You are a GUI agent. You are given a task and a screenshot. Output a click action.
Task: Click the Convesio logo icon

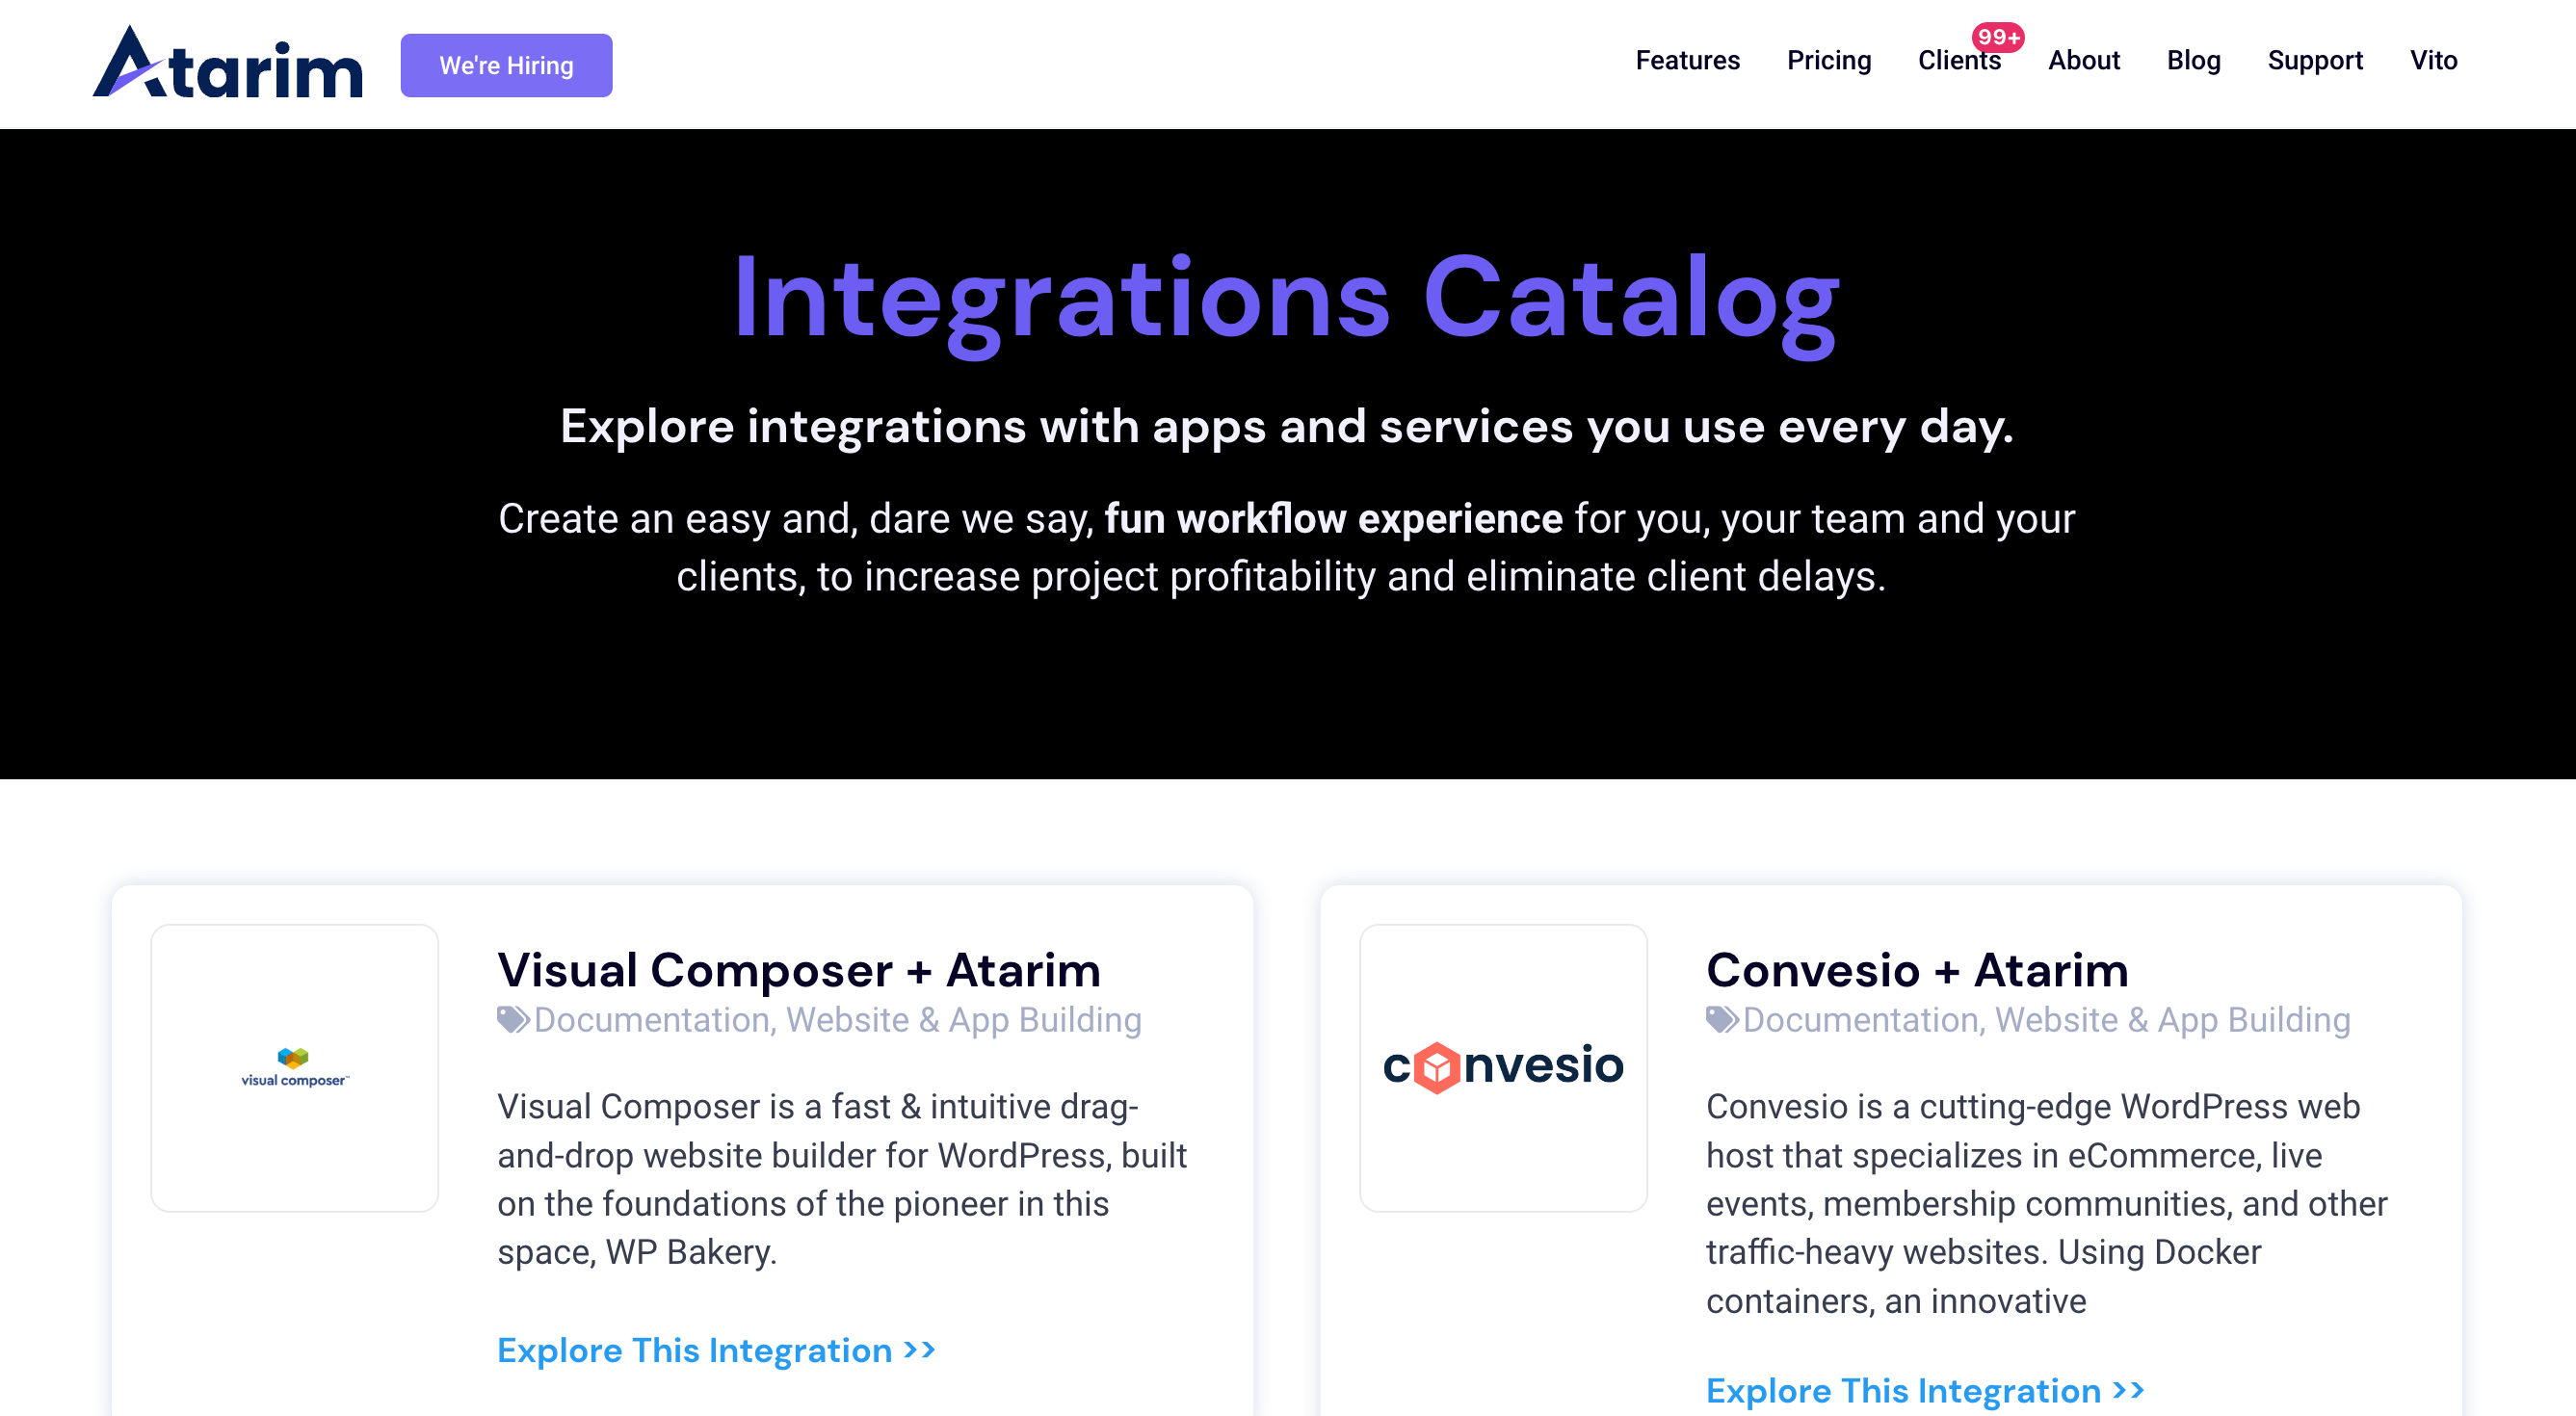pyautogui.click(x=1502, y=1067)
